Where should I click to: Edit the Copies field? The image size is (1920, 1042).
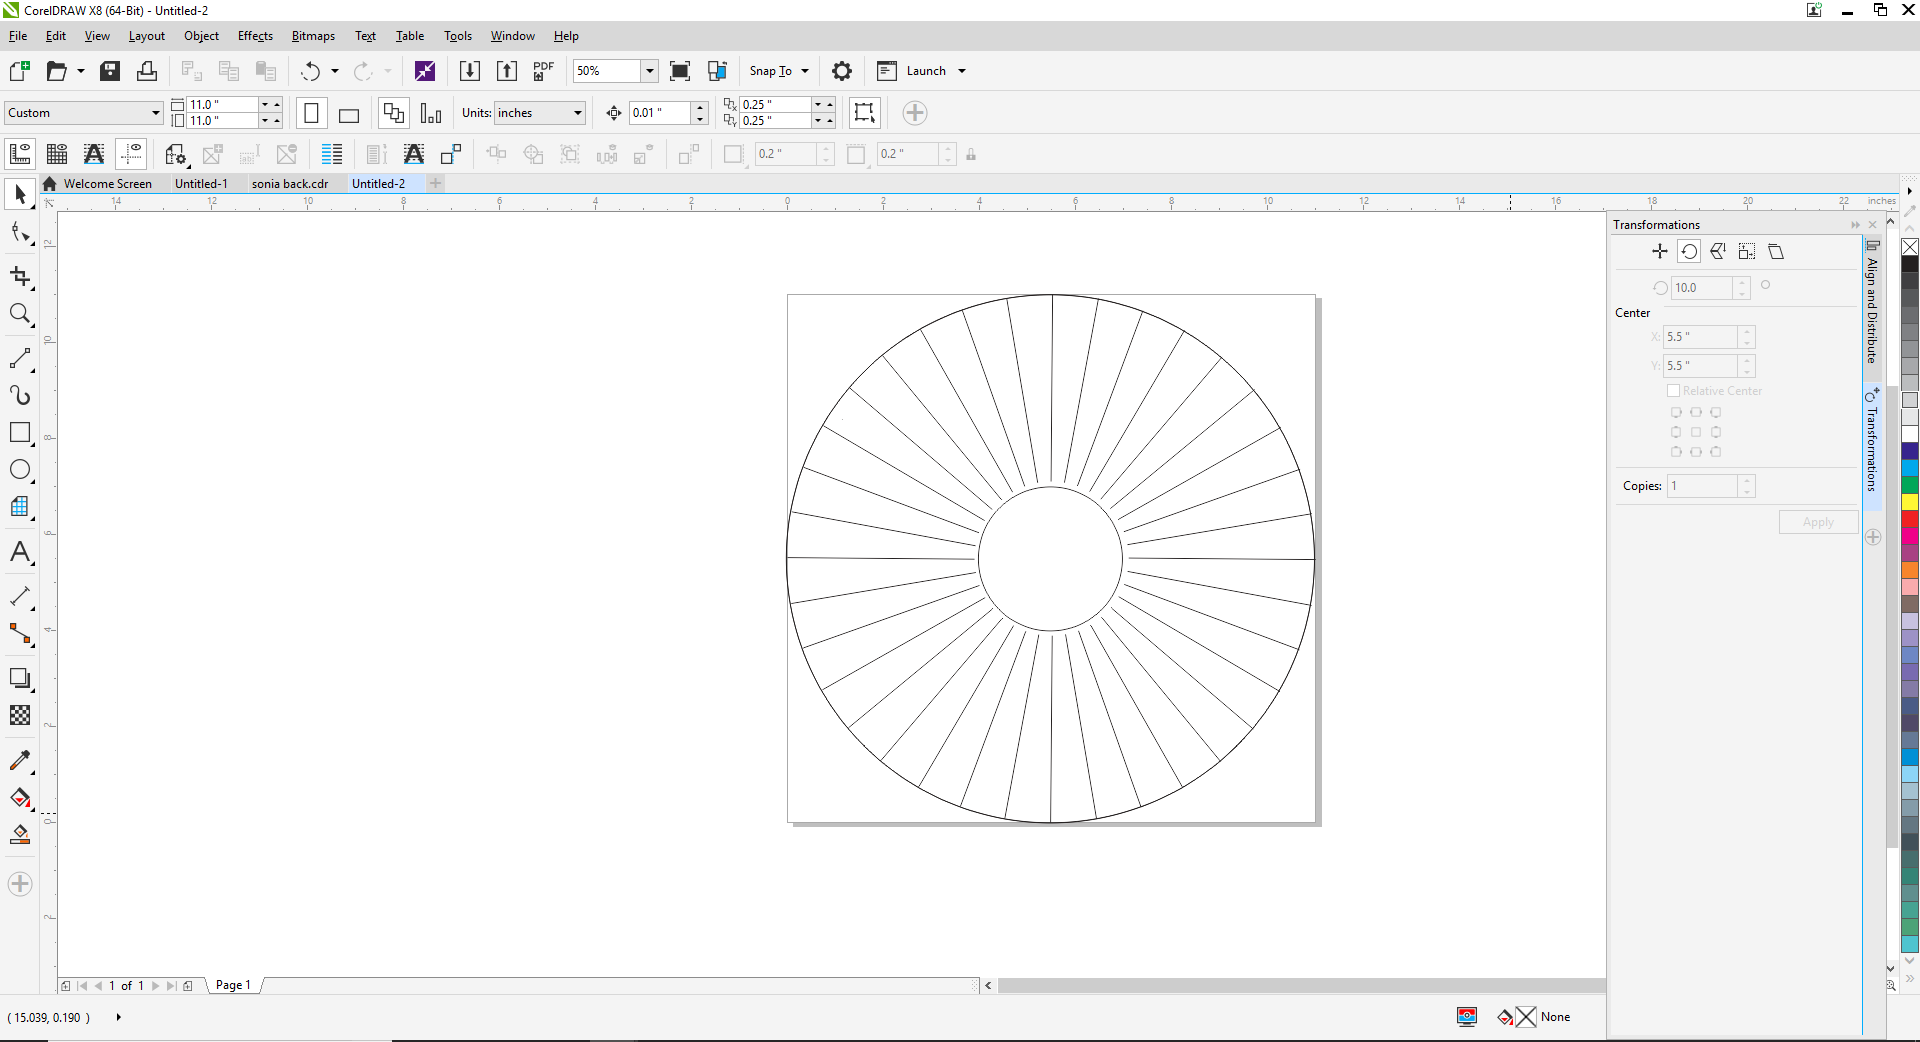click(1702, 486)
